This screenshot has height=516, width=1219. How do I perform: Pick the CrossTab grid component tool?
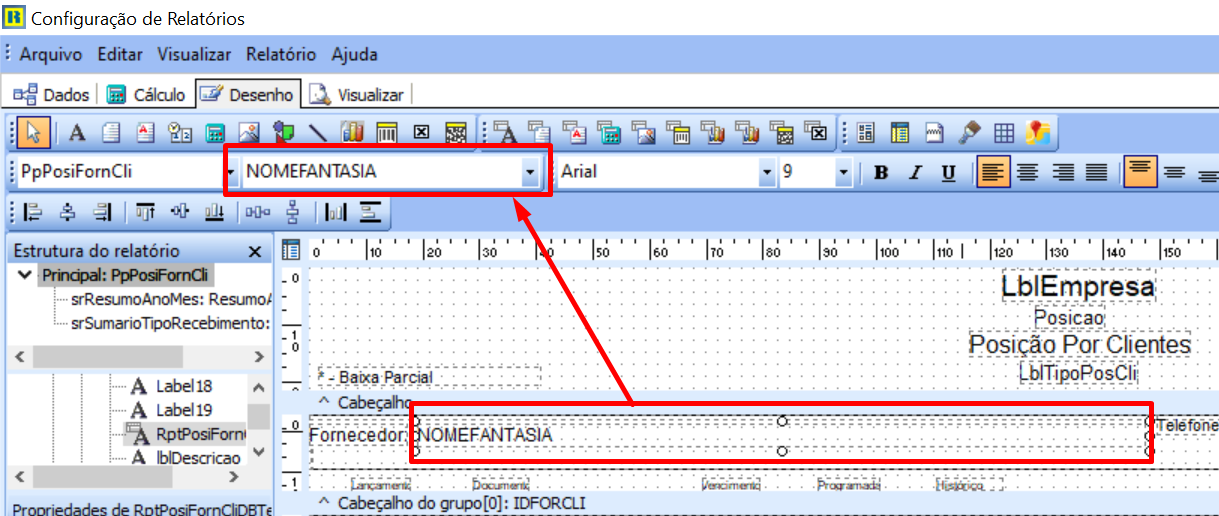click(1004, 131)
